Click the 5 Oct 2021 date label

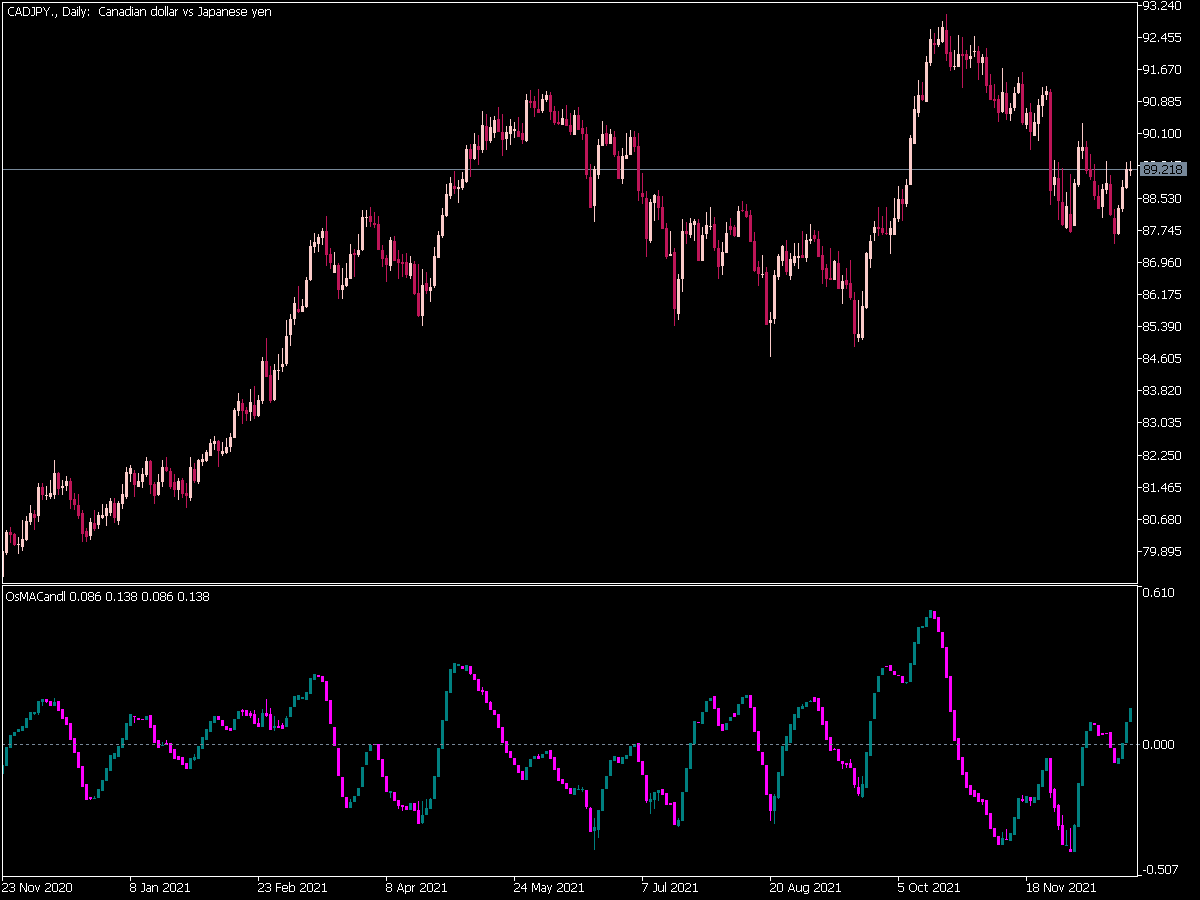point(929,887)
